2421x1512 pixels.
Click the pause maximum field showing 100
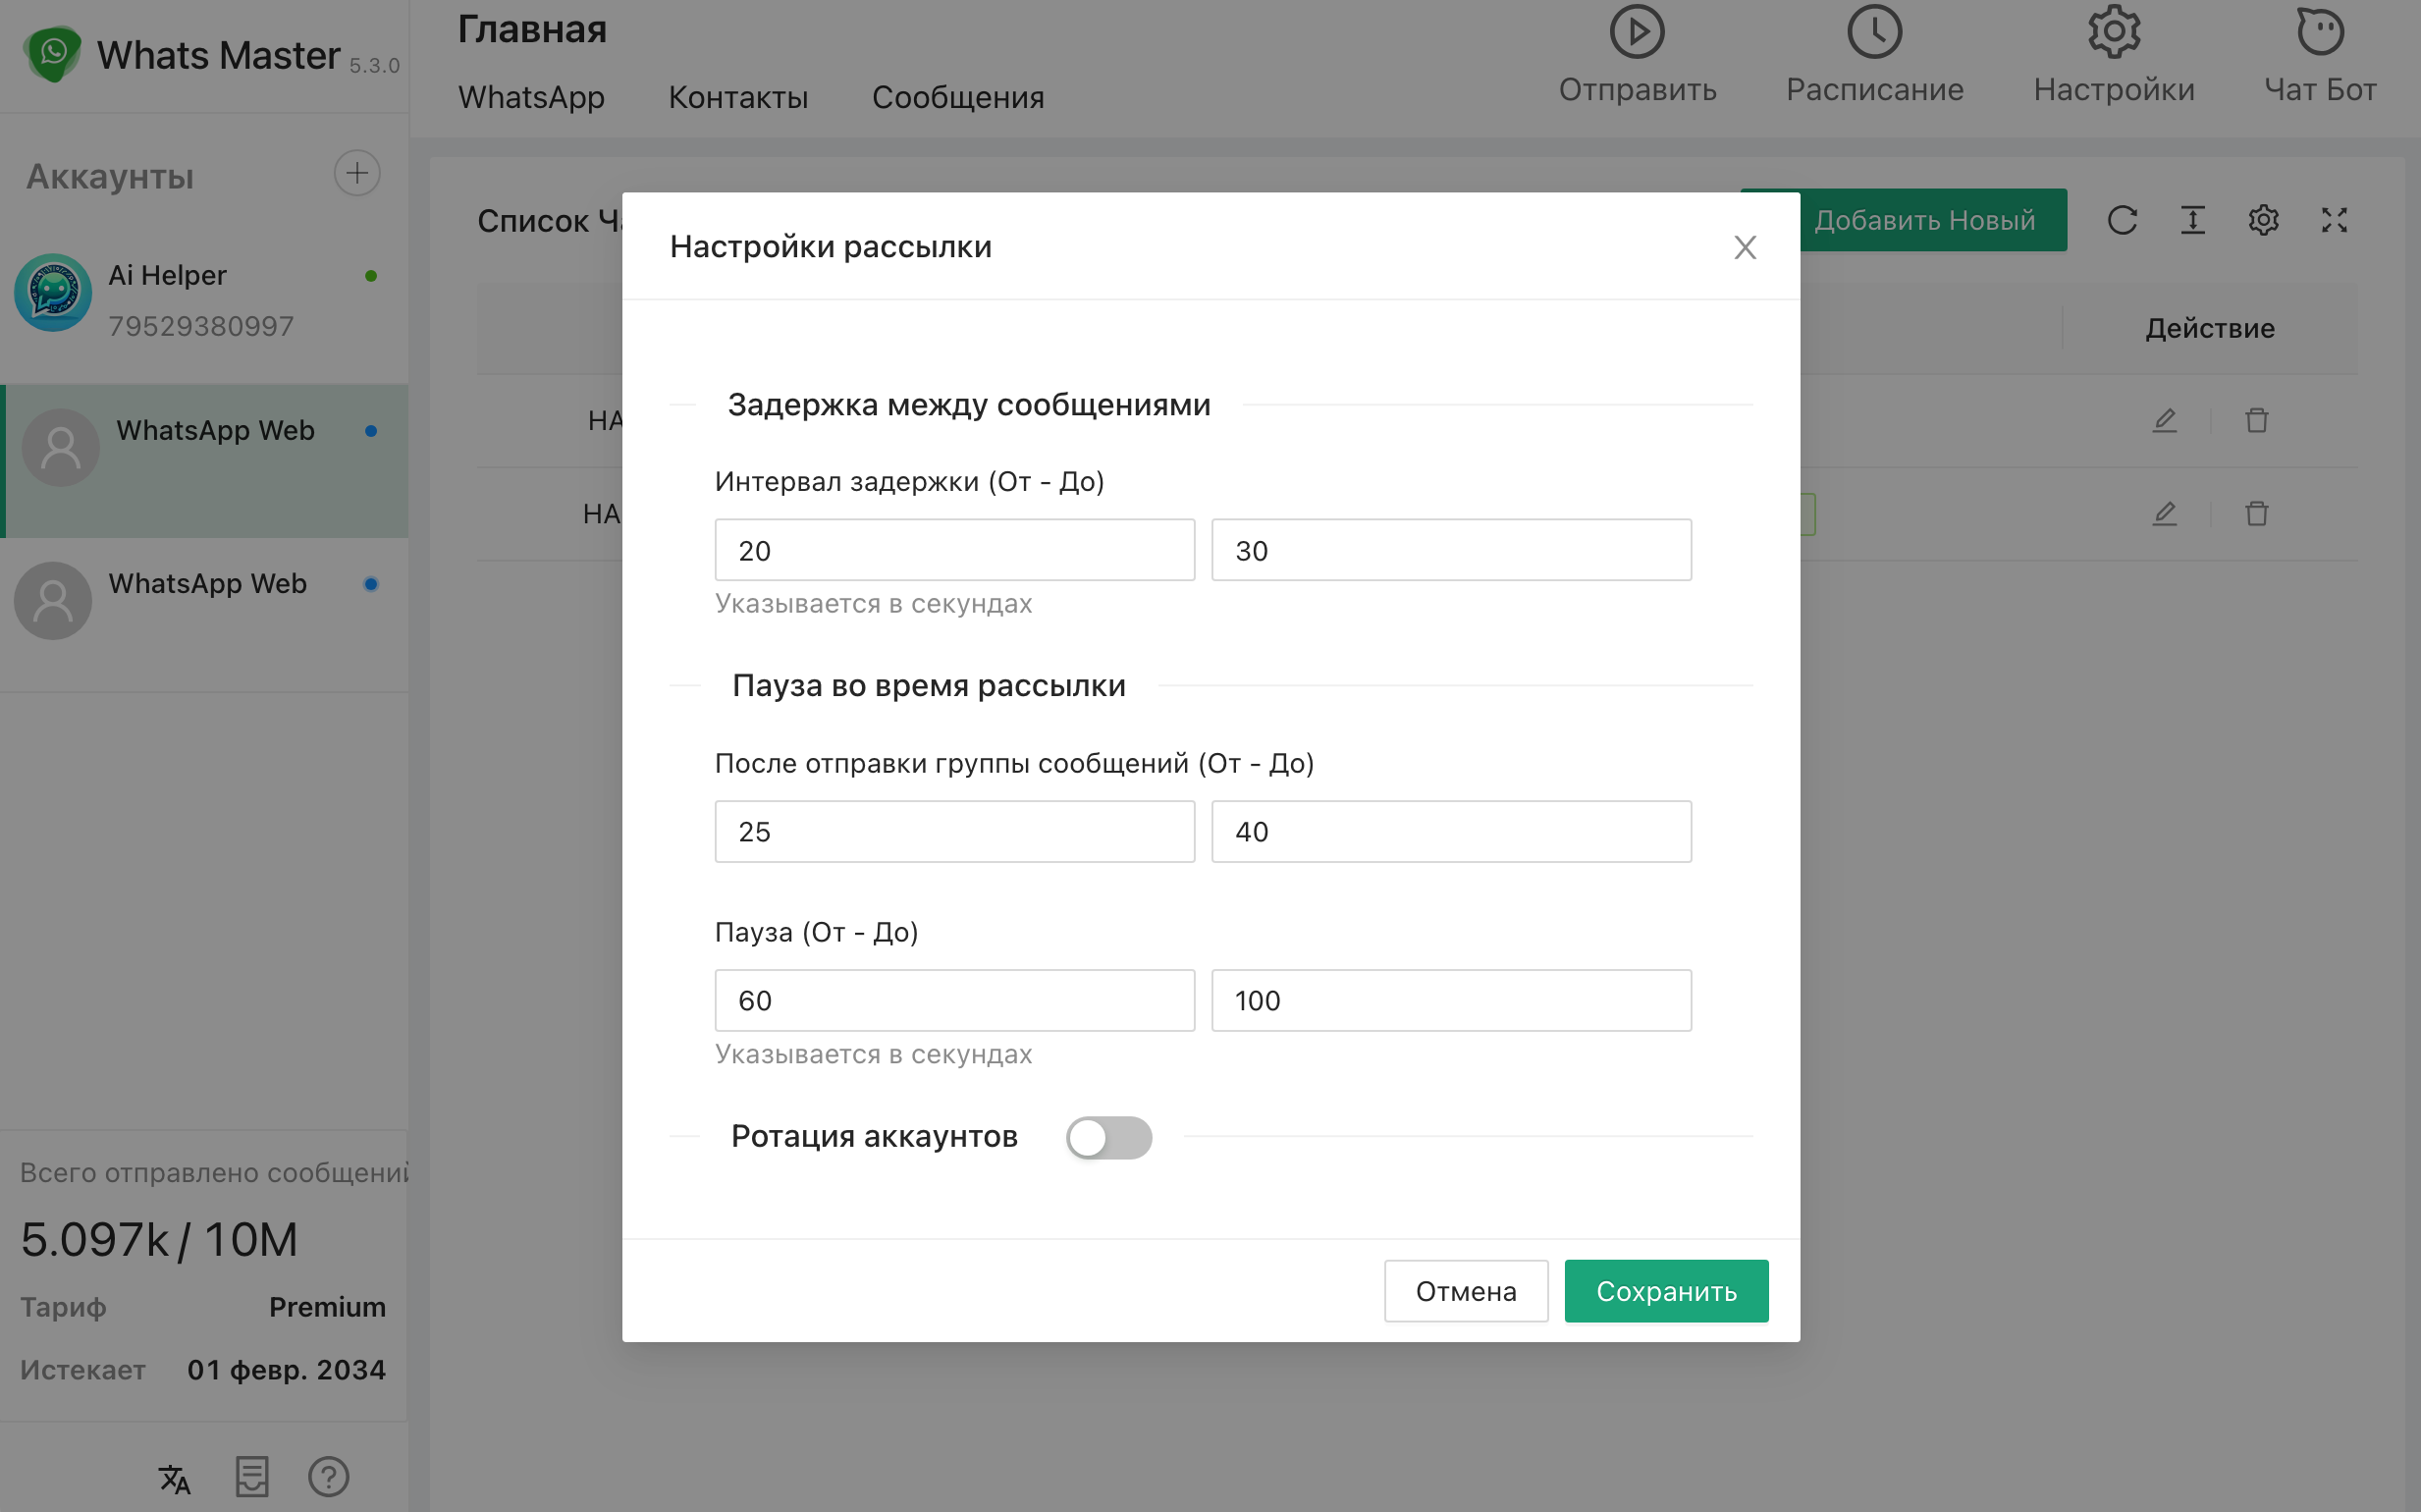1450,1000
